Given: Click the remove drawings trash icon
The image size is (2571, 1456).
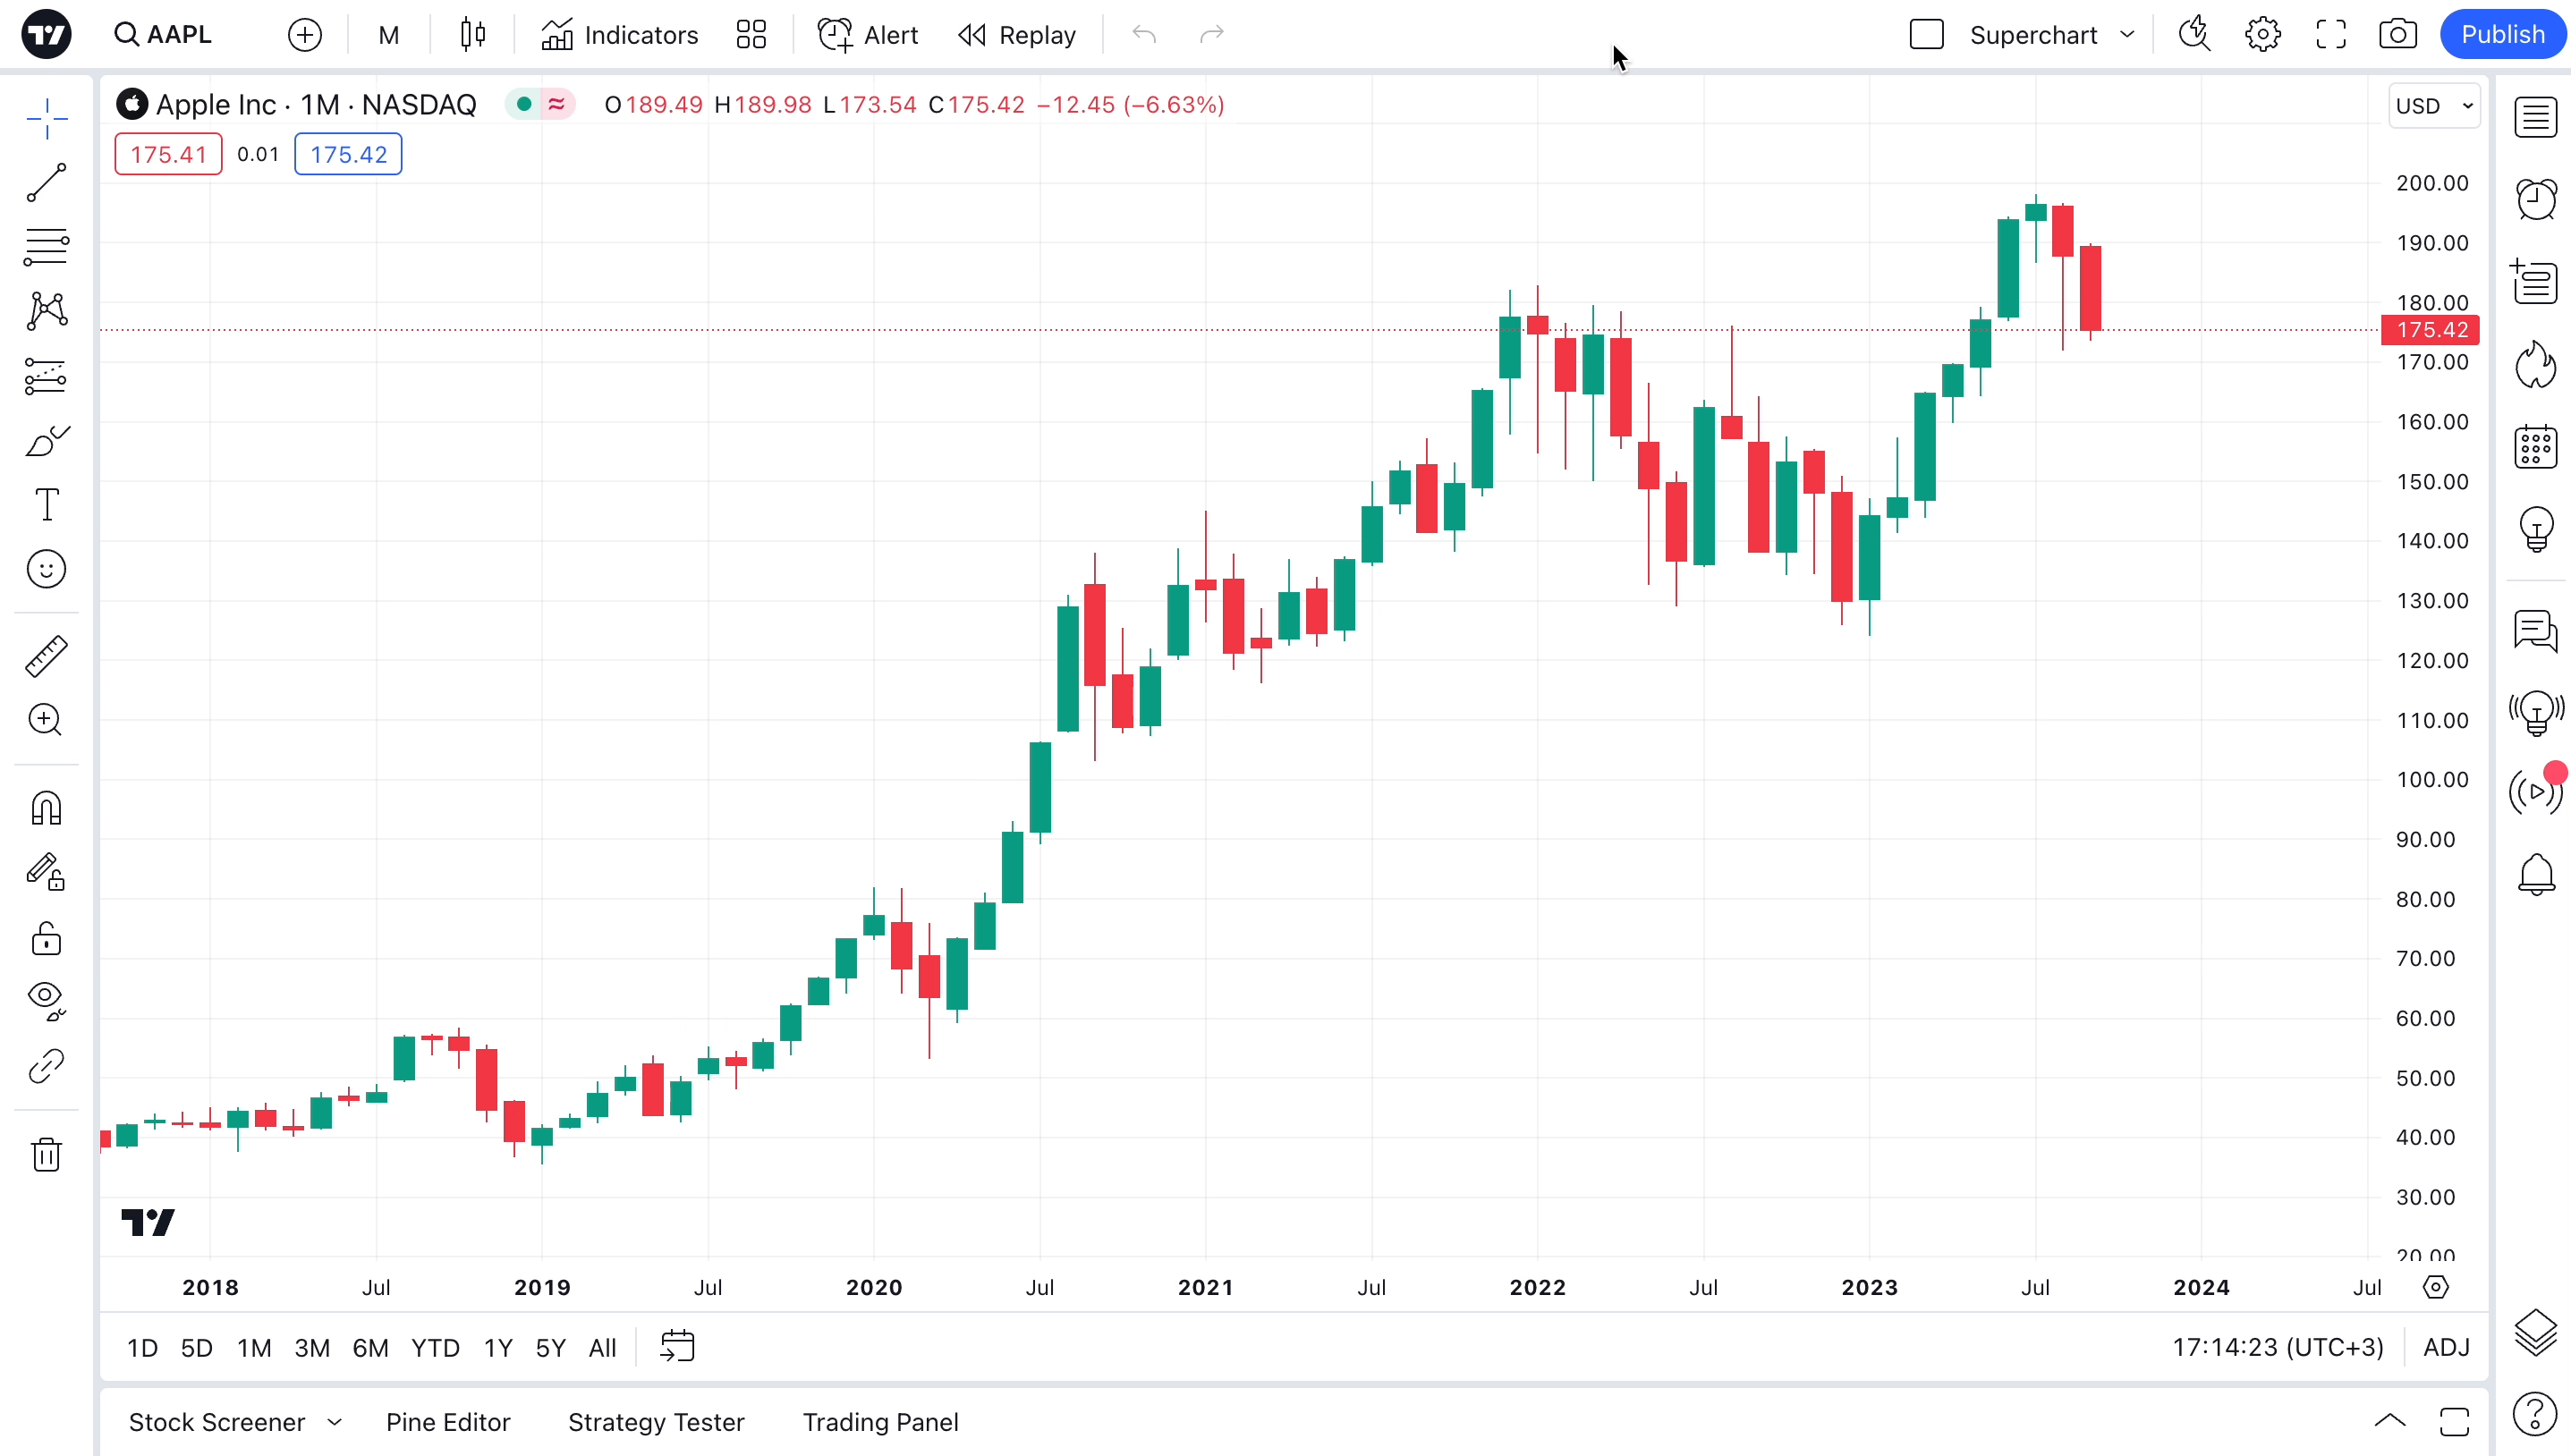Looking at the screenshot, I should [x=46, y=1155].
